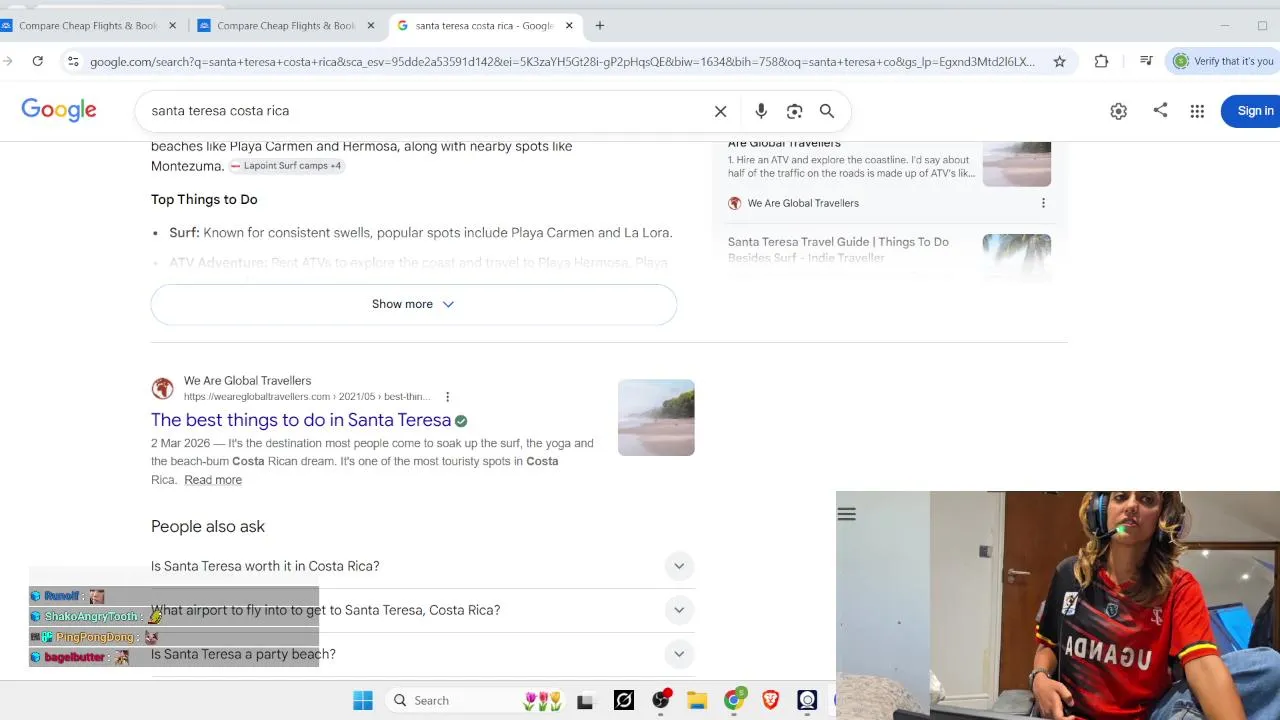Viewport: 1280px width, 720px height.
Task: Open File Explorer from the taskbar
Action: [x=697, y=700]
